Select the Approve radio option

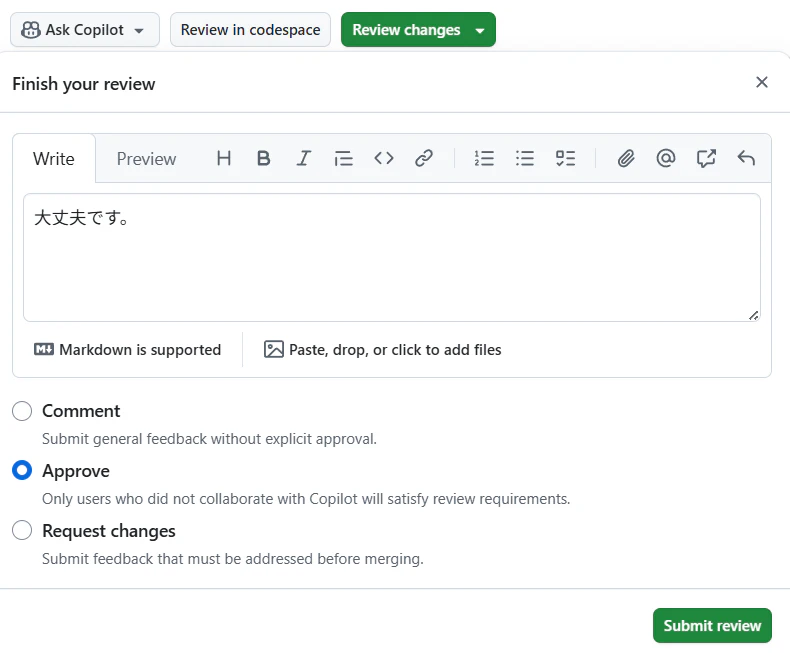coord(22,471)
